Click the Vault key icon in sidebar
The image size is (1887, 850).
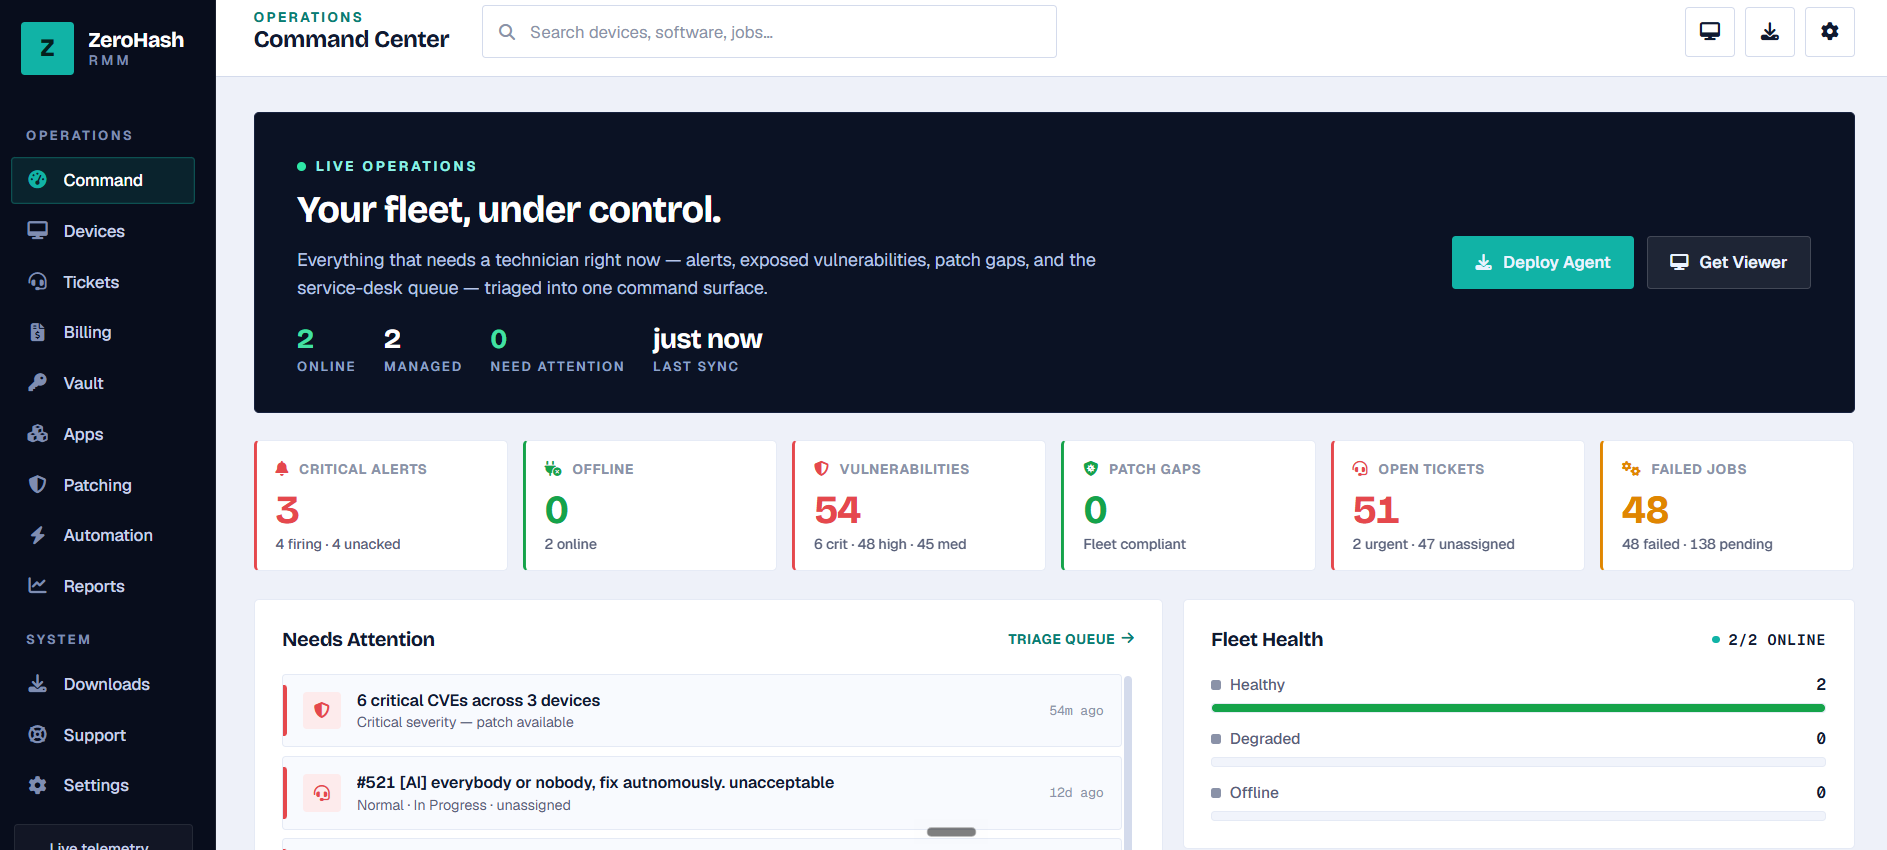[x=38, y=383]
